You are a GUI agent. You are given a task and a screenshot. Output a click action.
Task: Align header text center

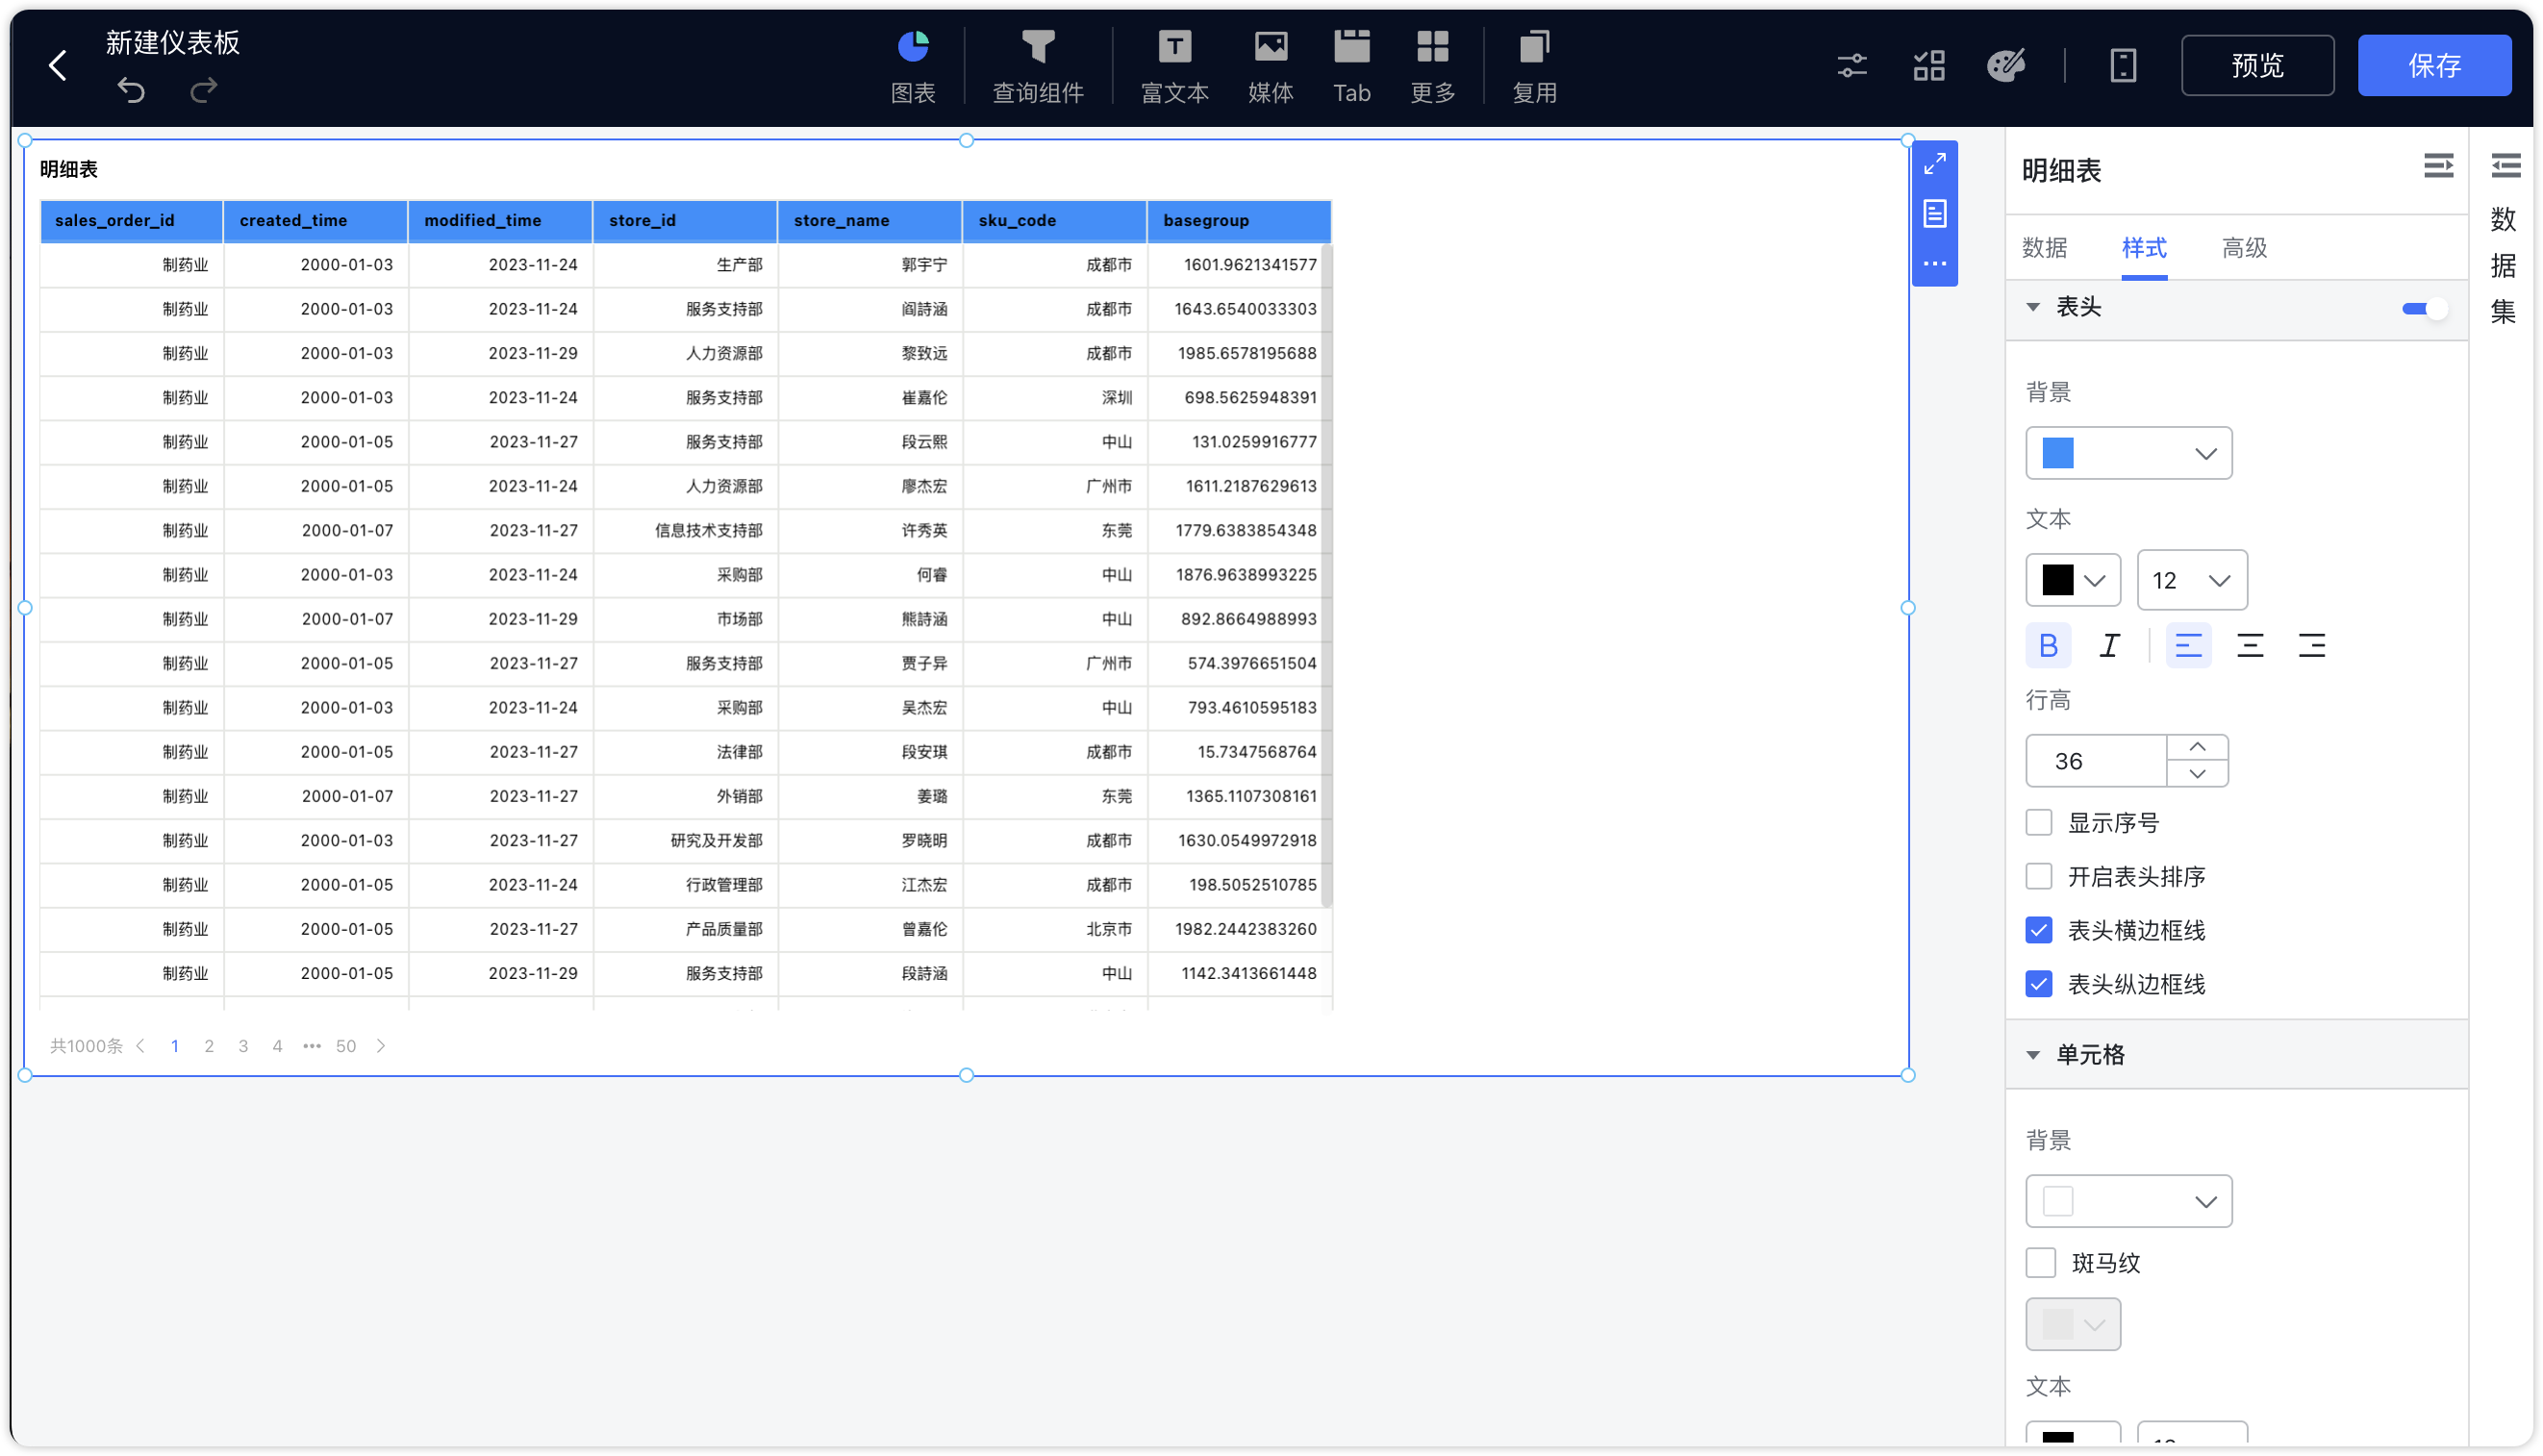[2250, 646]
